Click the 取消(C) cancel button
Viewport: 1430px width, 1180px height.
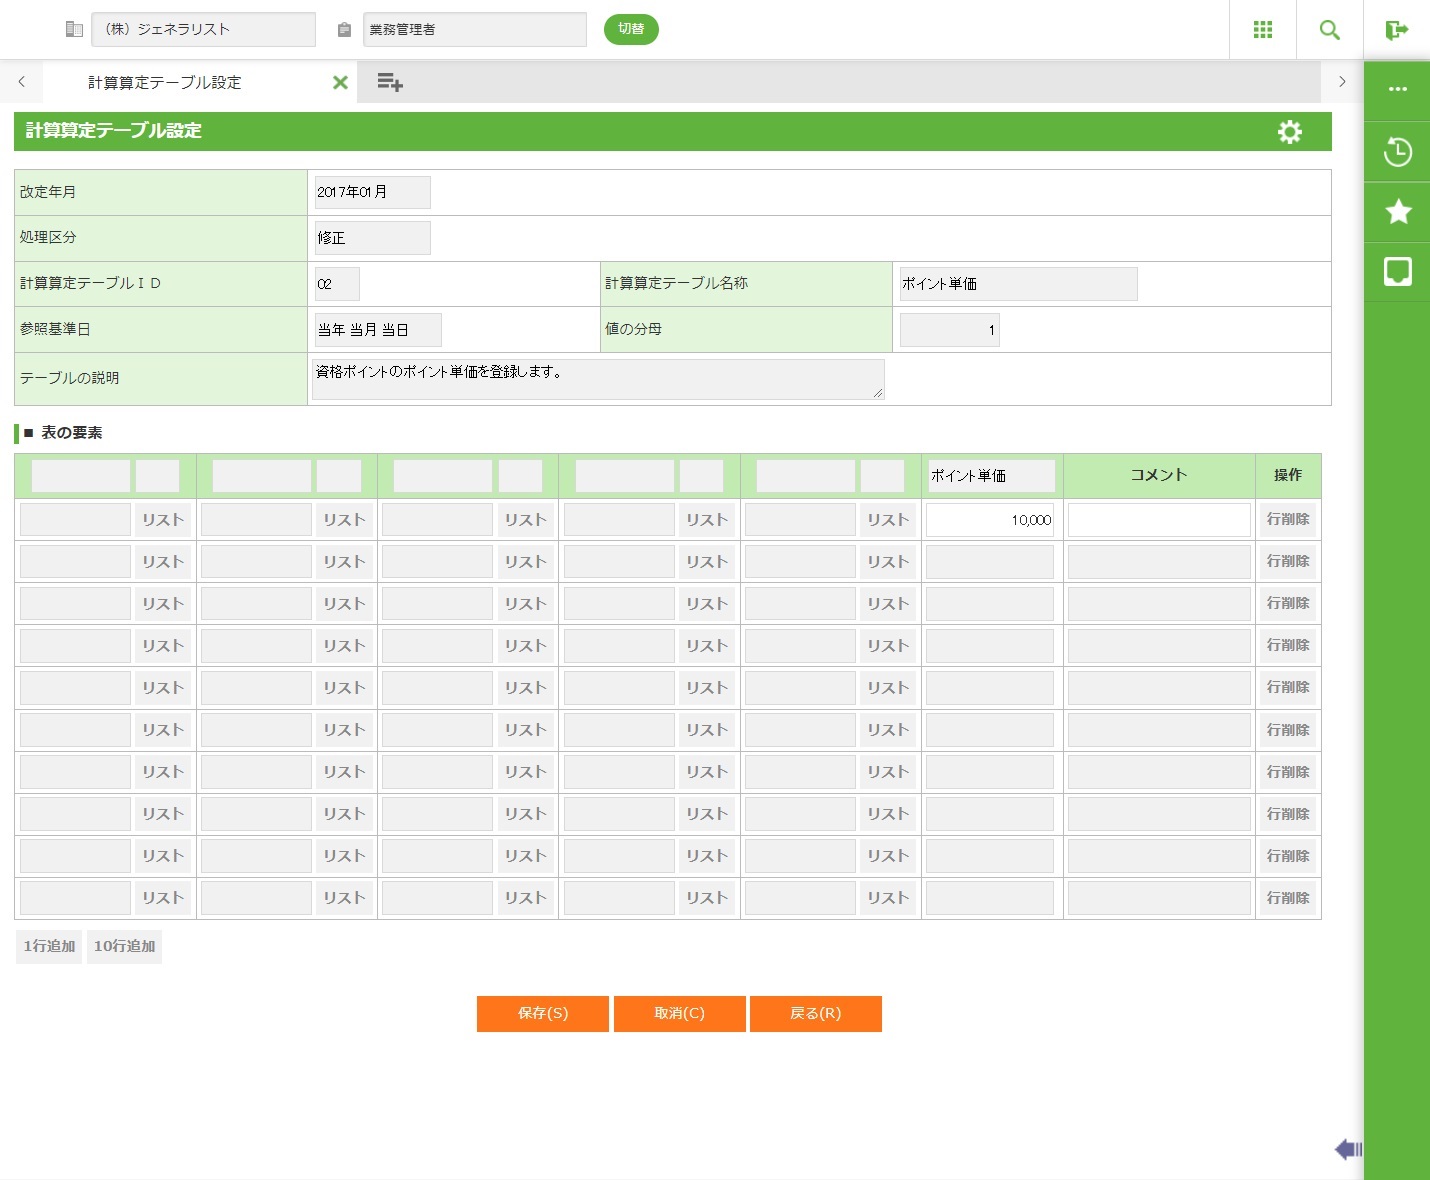tap(679, 1013)
